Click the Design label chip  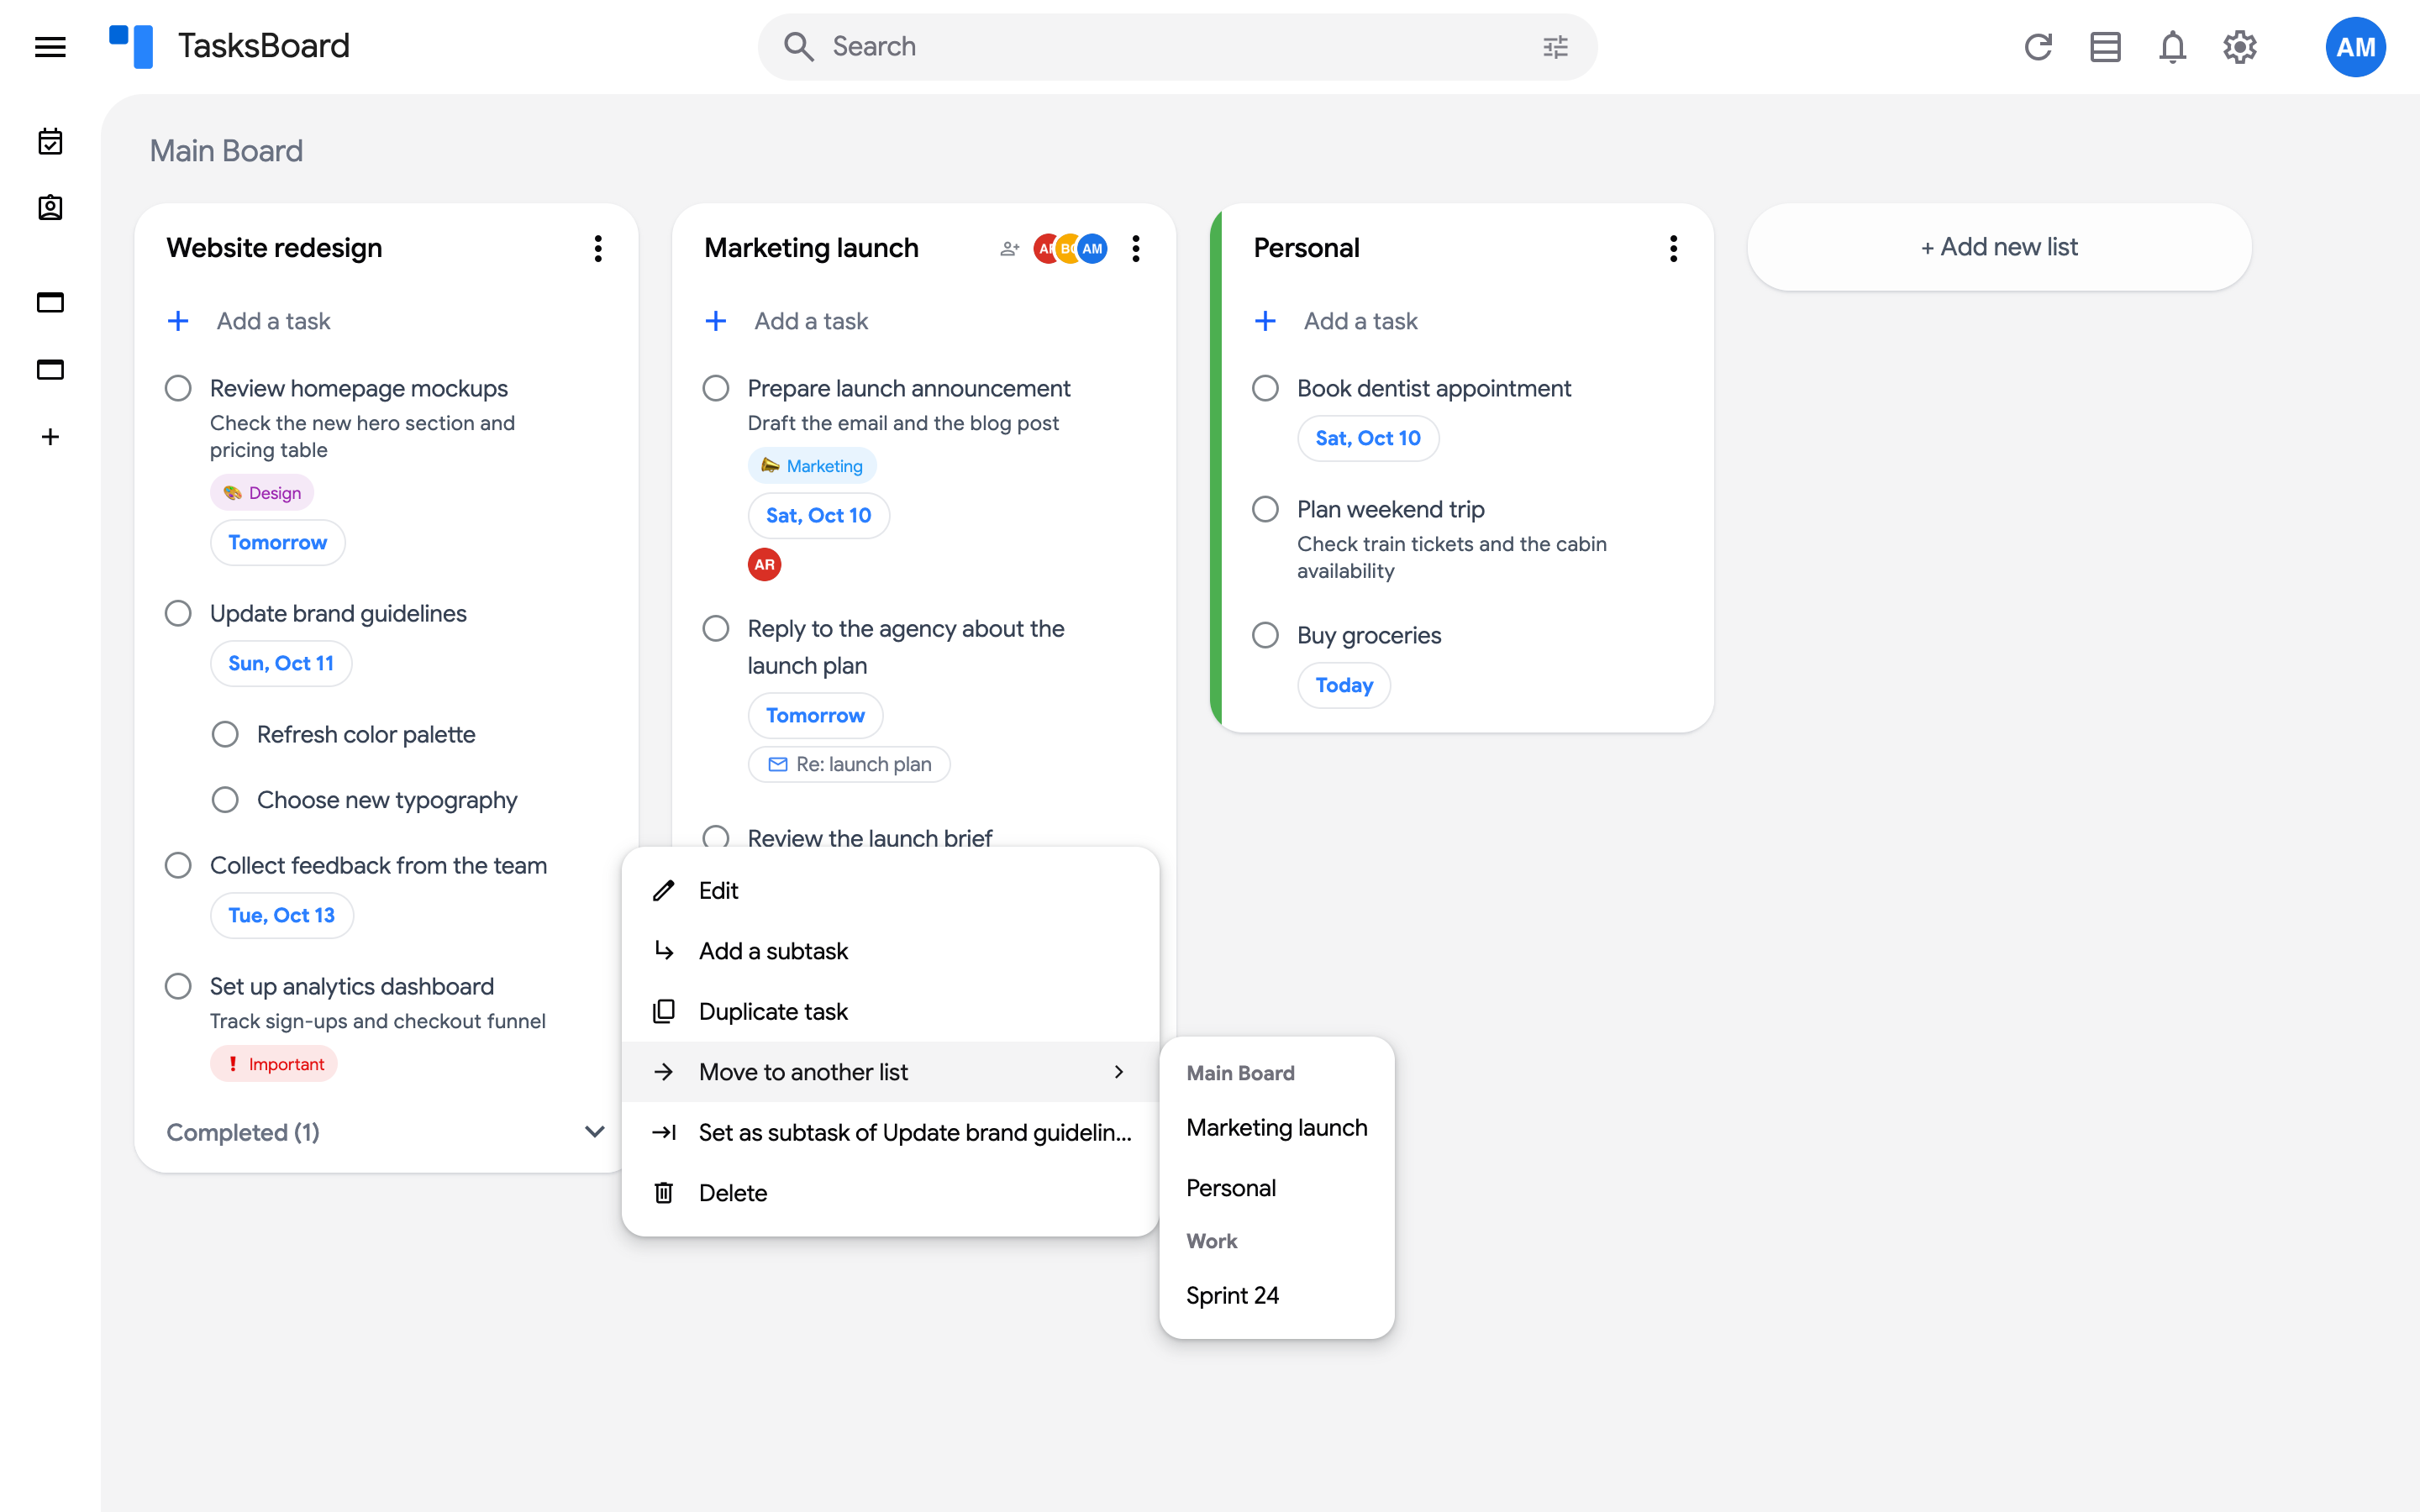[x=262, y=492]
